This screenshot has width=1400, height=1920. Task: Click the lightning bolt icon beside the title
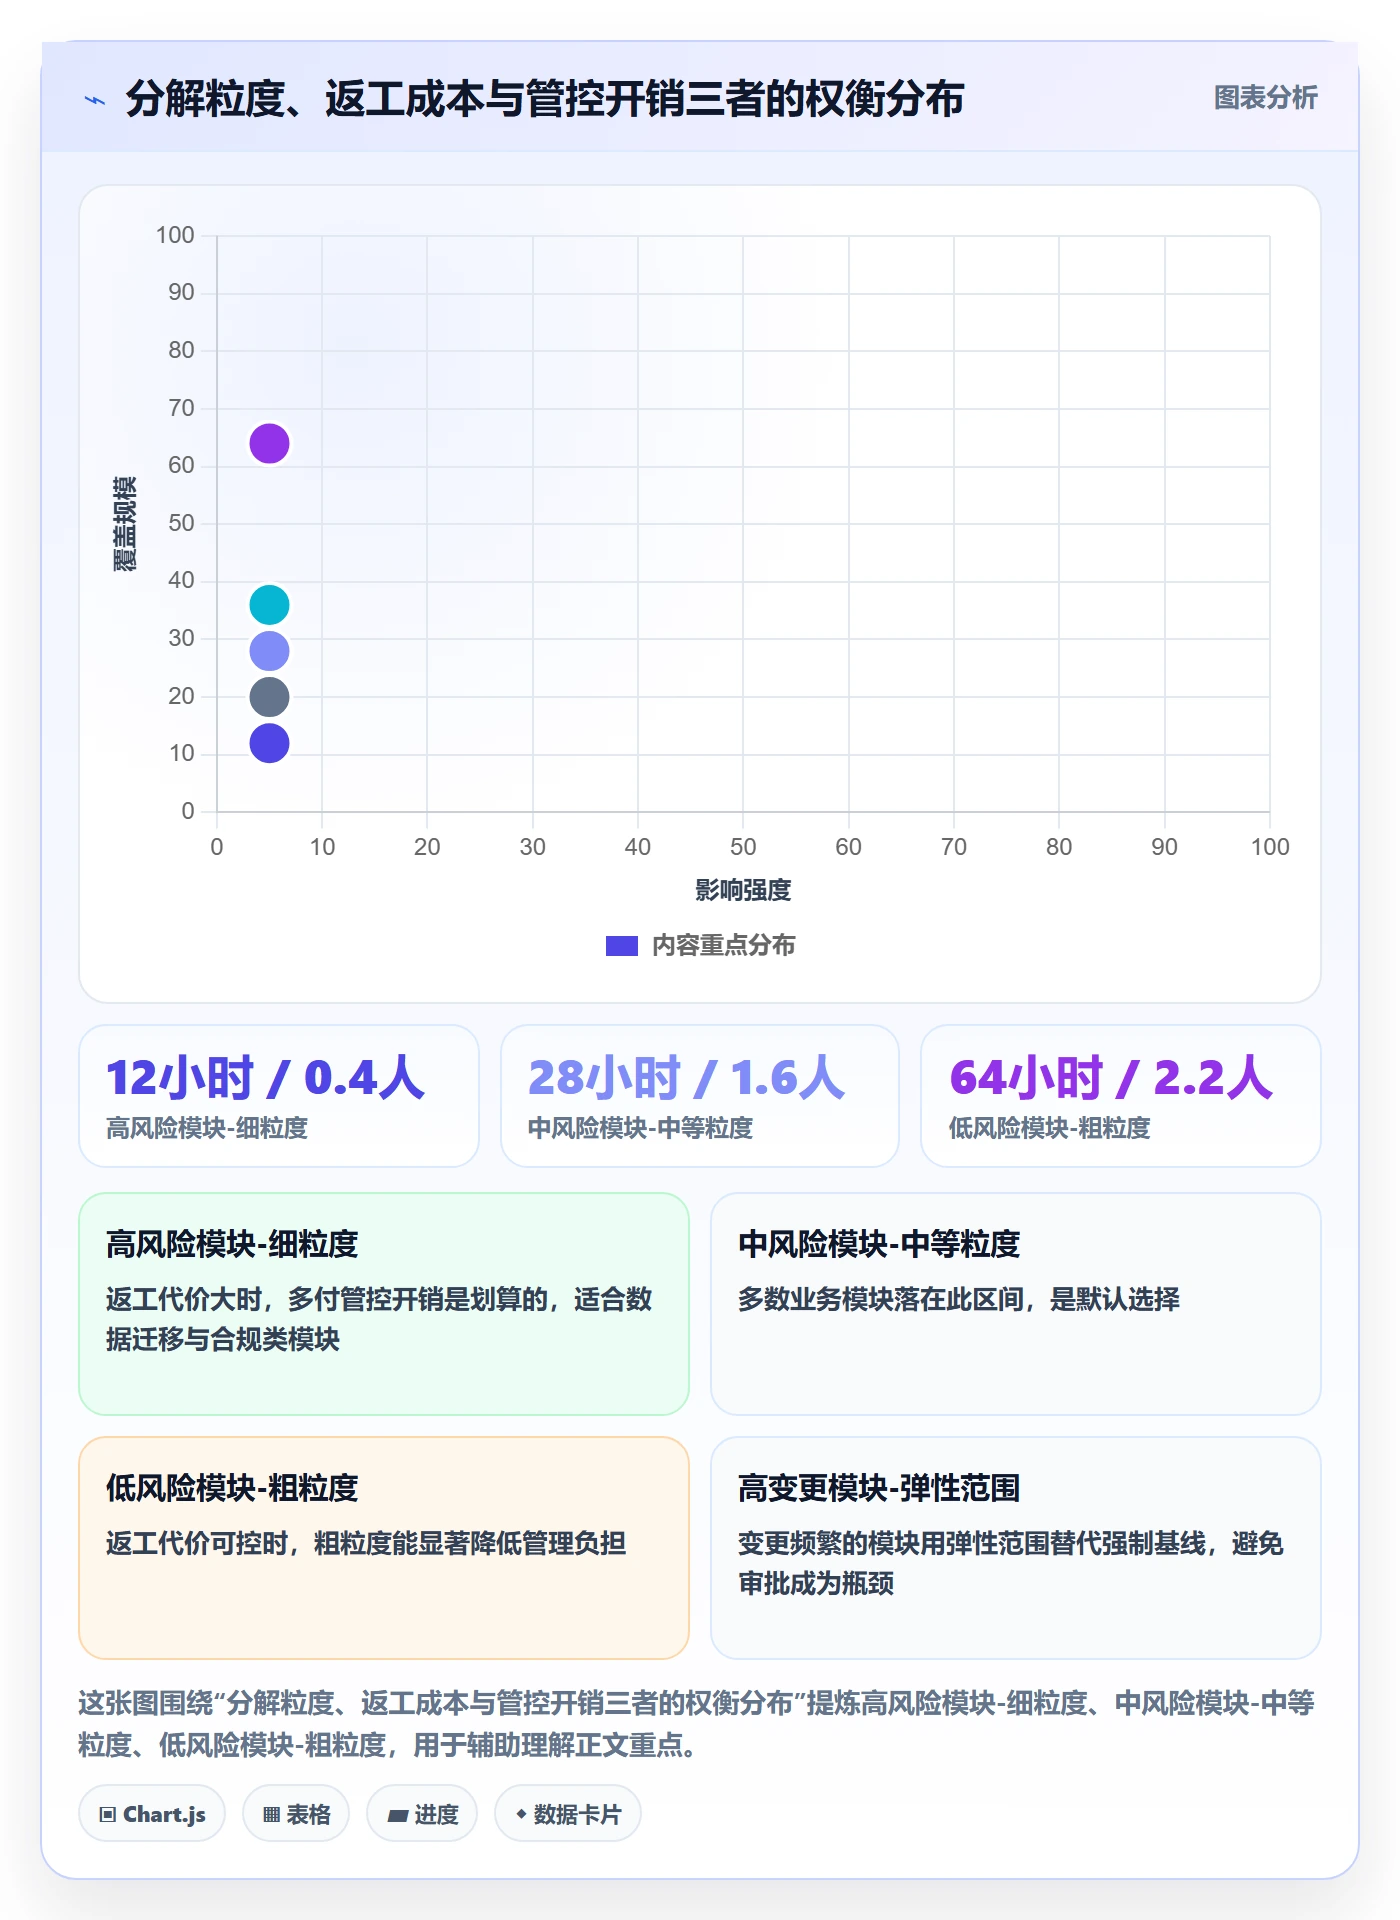point(95,100)
